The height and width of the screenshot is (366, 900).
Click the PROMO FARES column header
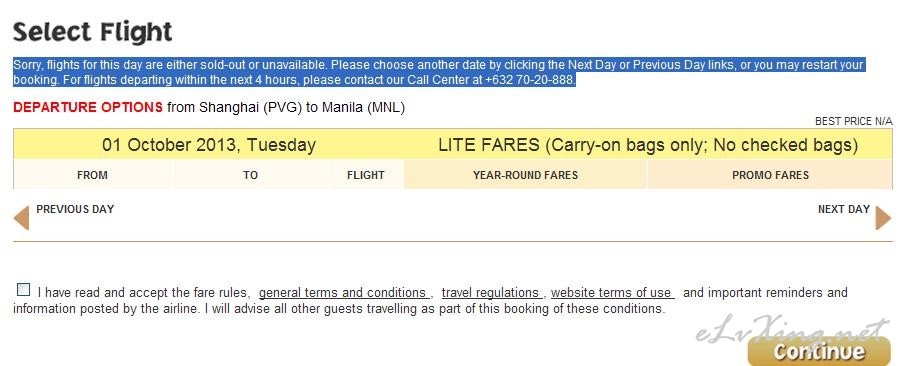click(x=770, y=175)
